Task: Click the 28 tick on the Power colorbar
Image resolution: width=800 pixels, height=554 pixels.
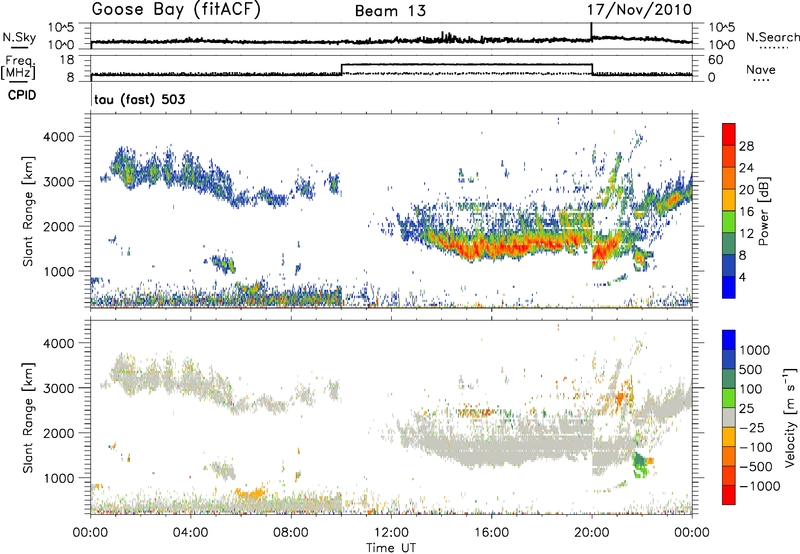Action: pos(746,146)
